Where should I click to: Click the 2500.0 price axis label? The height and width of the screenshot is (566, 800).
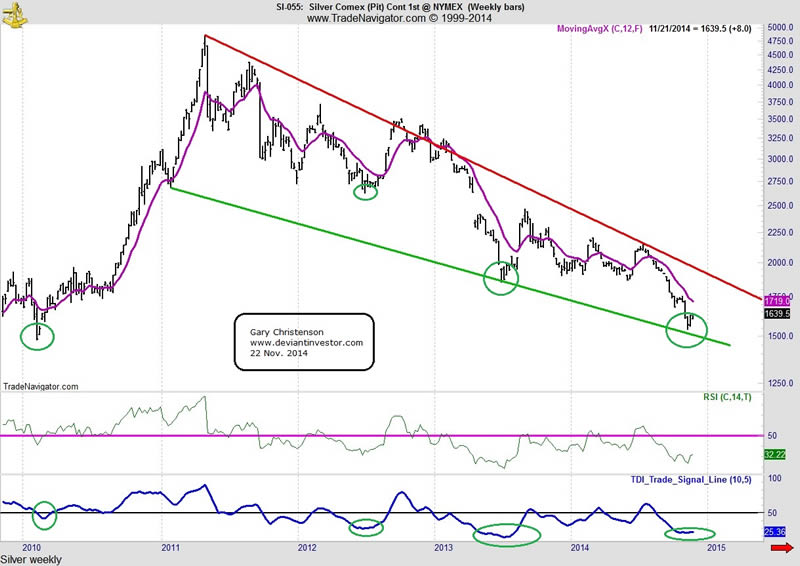tap(781, 206)
